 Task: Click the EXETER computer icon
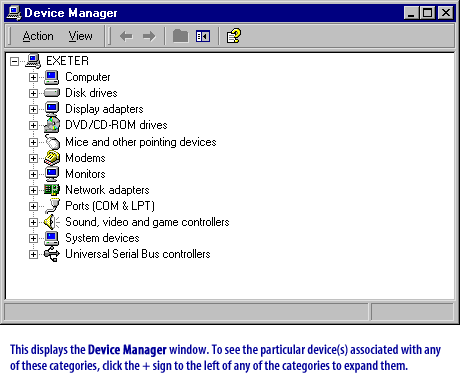coord(33,61)
